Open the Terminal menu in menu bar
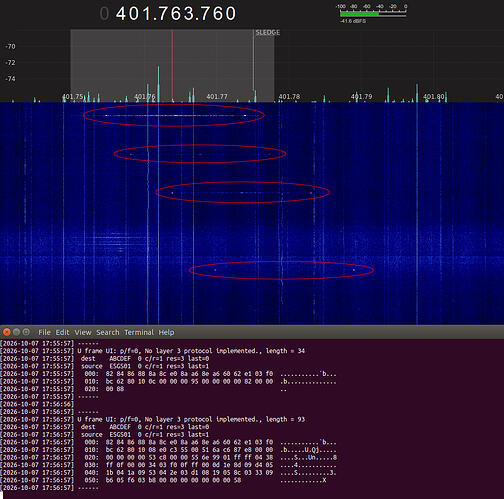The width and height of the screenshot is (504, 499). [139, 332]
